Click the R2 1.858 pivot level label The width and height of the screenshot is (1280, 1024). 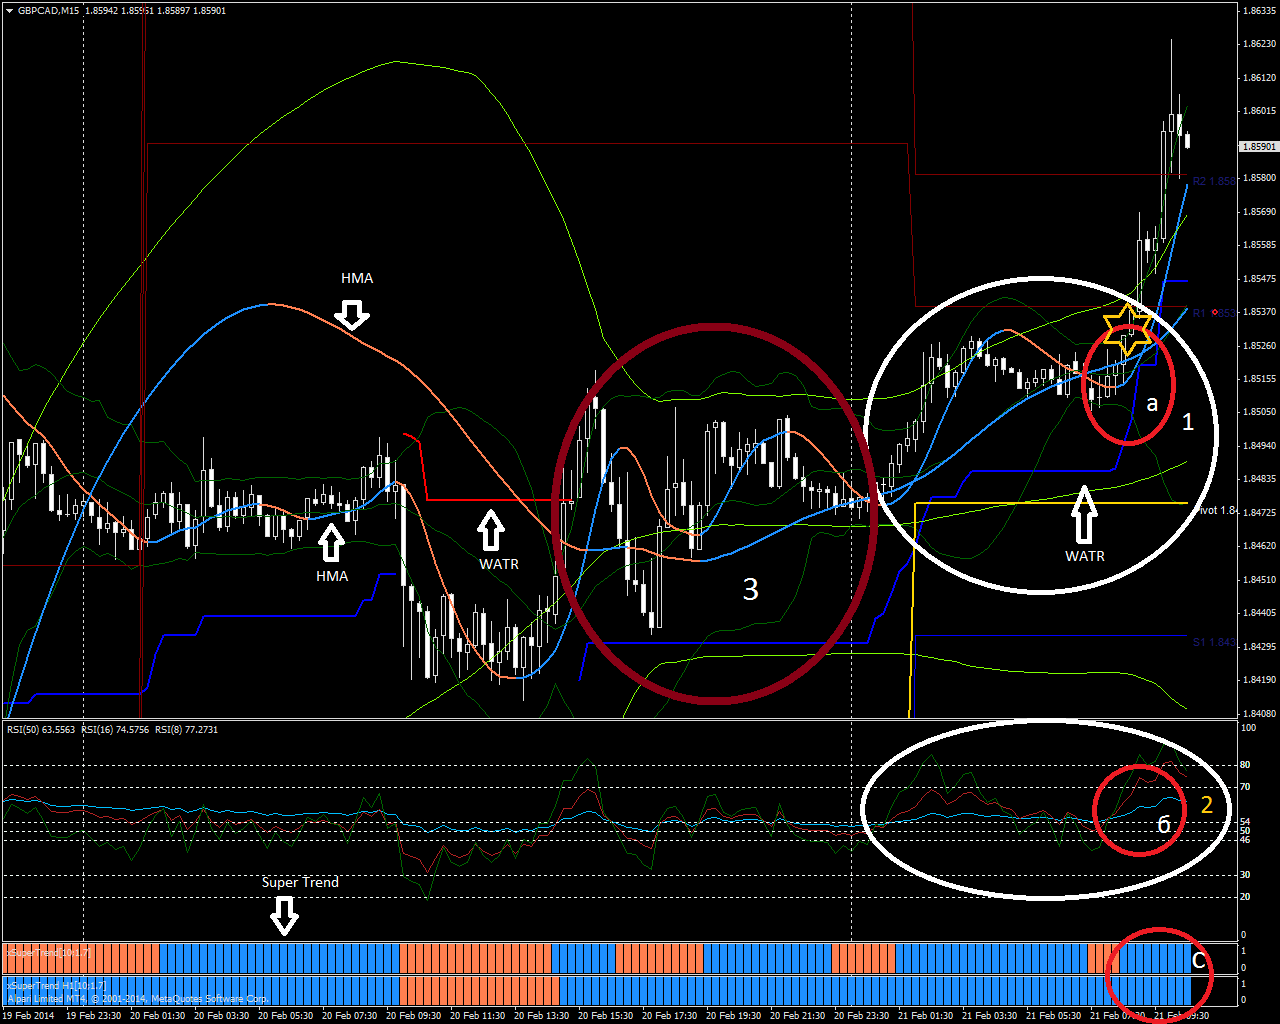pos(1214,181)
